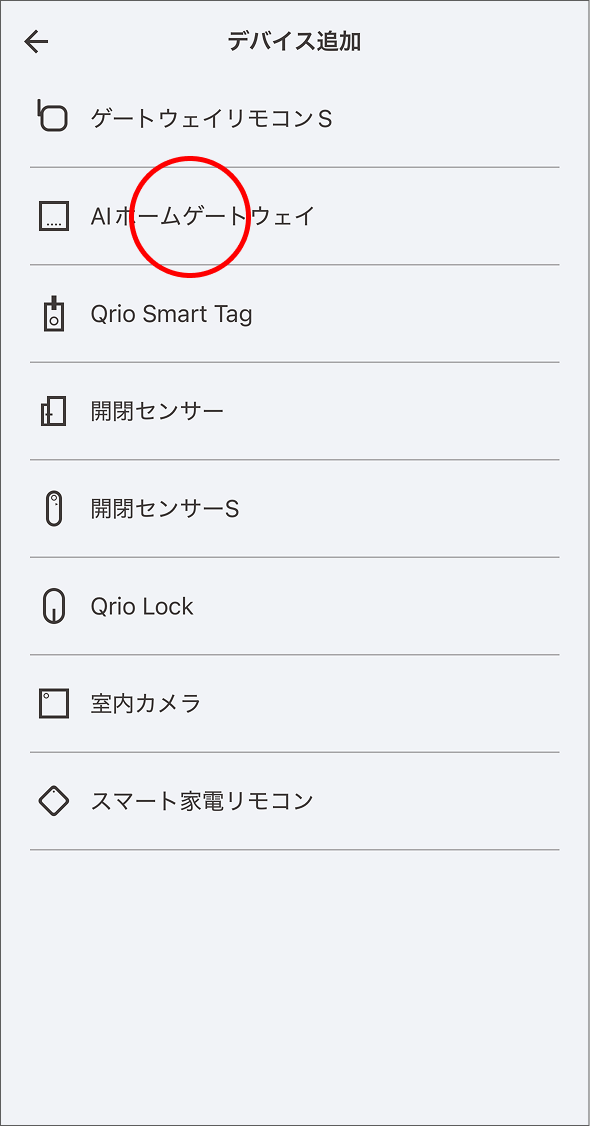
Task: Tap the デバイス追加 title text
Action: [x=295, y=42]
